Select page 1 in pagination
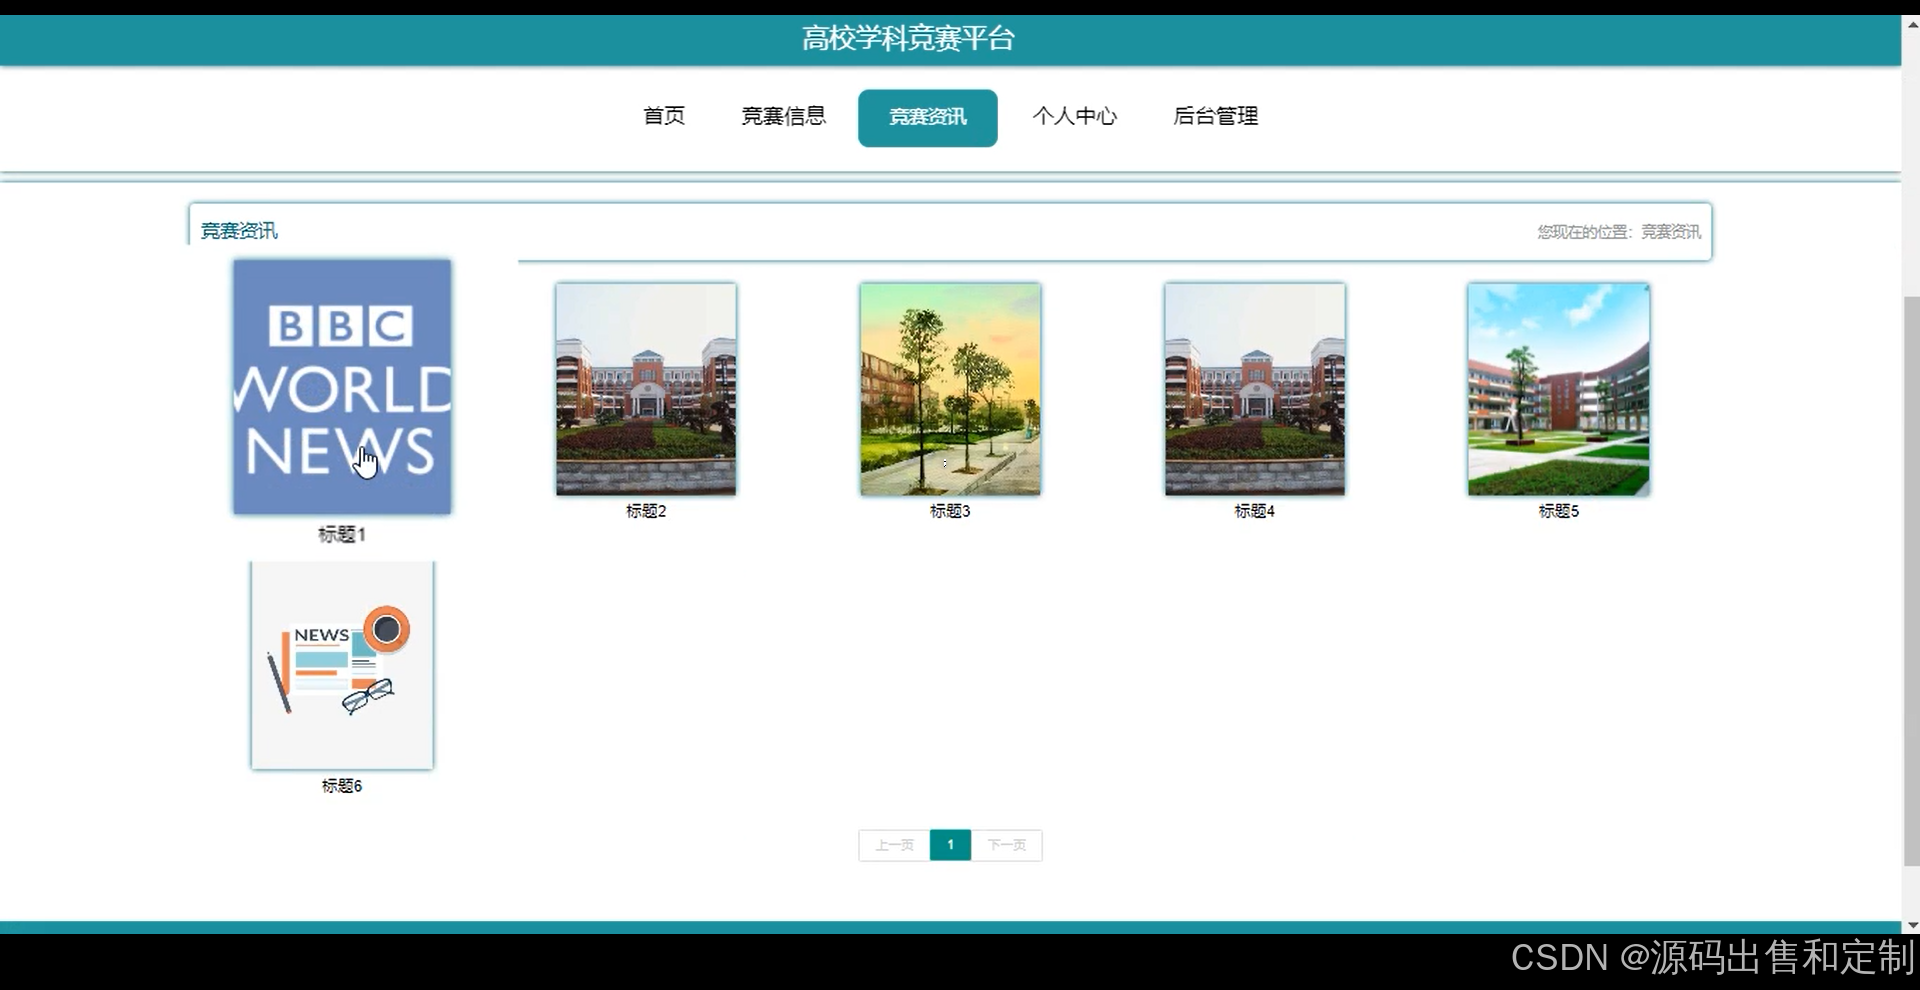 tap(950, 845)
